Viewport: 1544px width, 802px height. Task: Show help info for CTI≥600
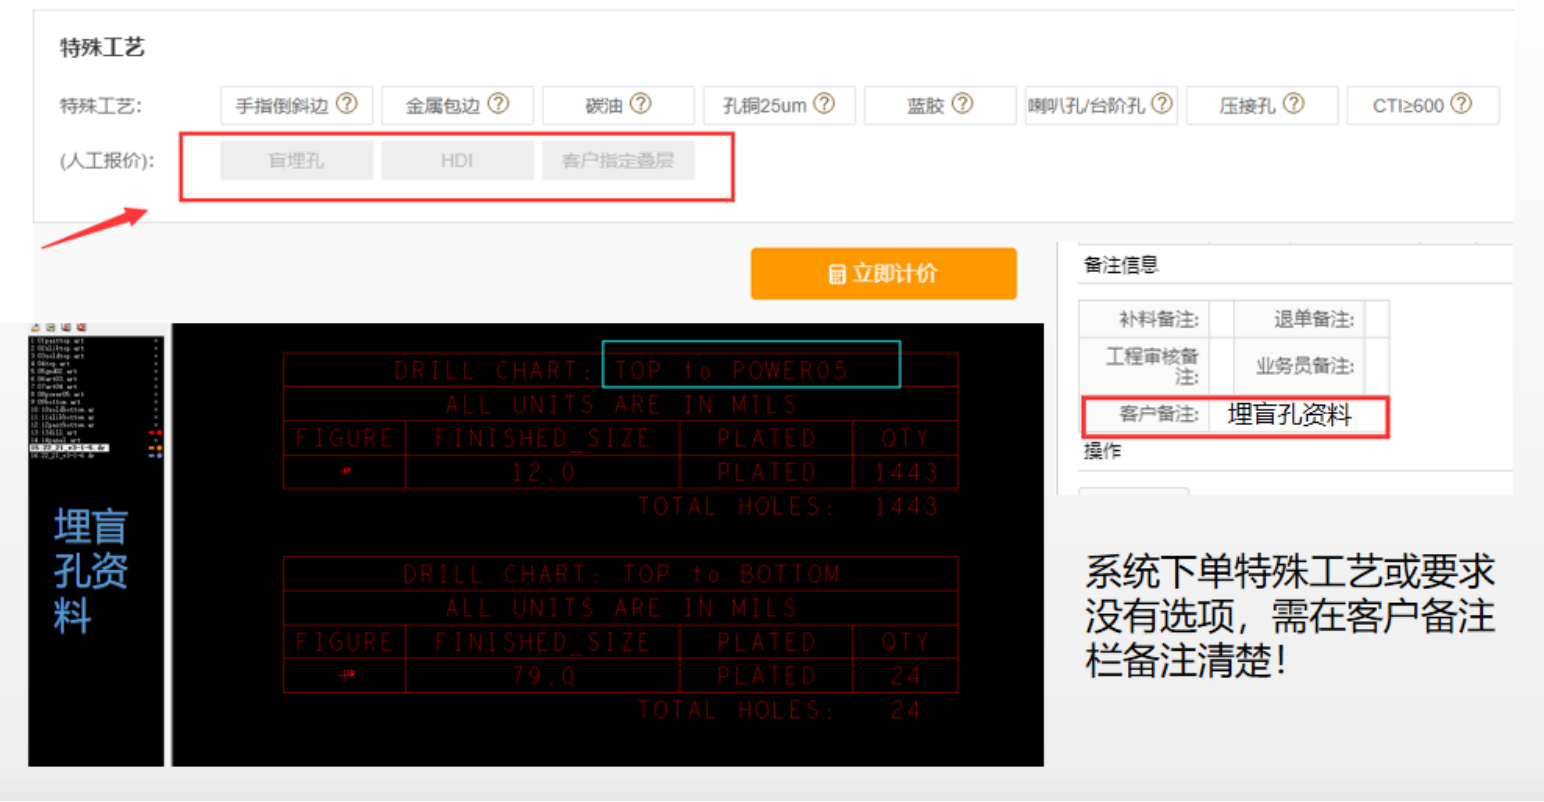coord(1461,104)
